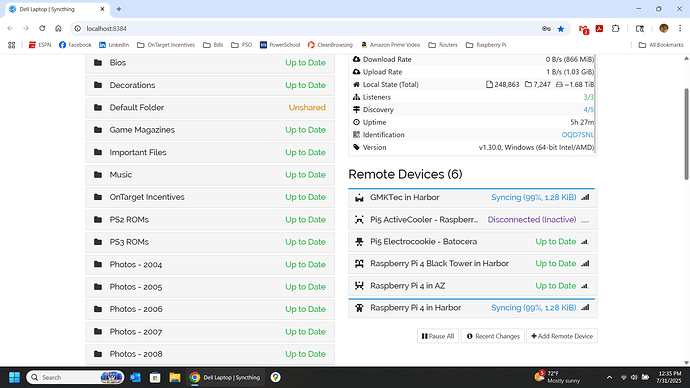The image size is (690, 388).
Task: Open File Explorer from the taskbar
Action: pos(175,377)
